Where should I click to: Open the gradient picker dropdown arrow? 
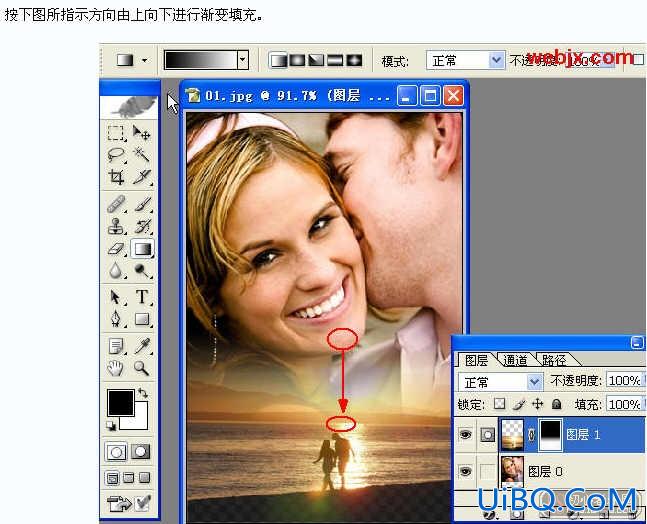(243, 60)
